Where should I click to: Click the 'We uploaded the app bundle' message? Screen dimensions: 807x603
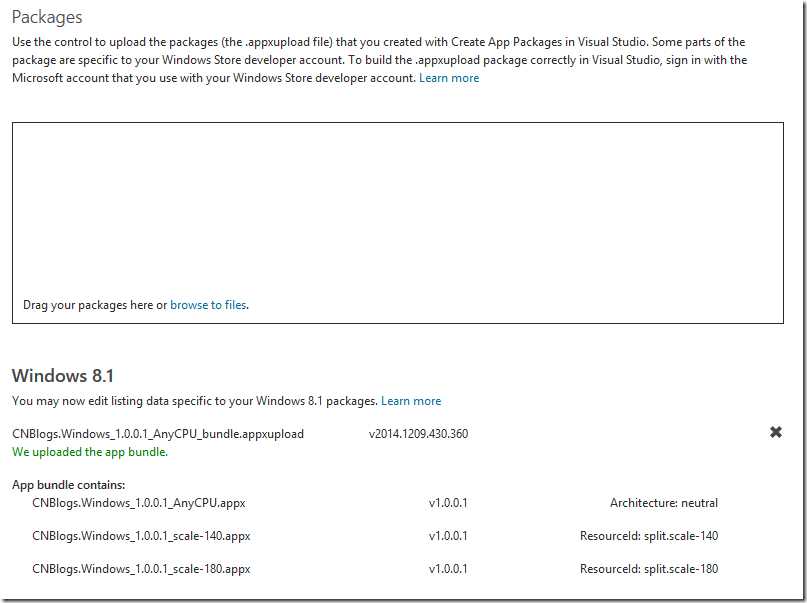(x=90, y=452)
